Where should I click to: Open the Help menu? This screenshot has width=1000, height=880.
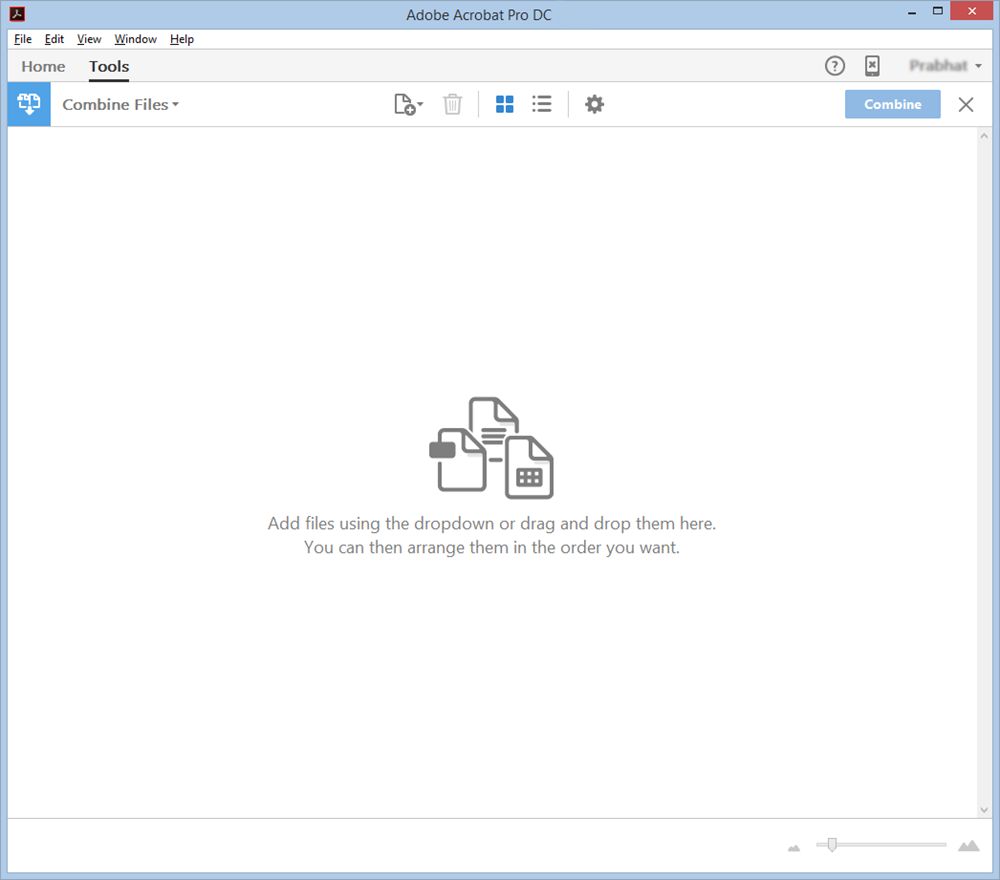(182, 39)
